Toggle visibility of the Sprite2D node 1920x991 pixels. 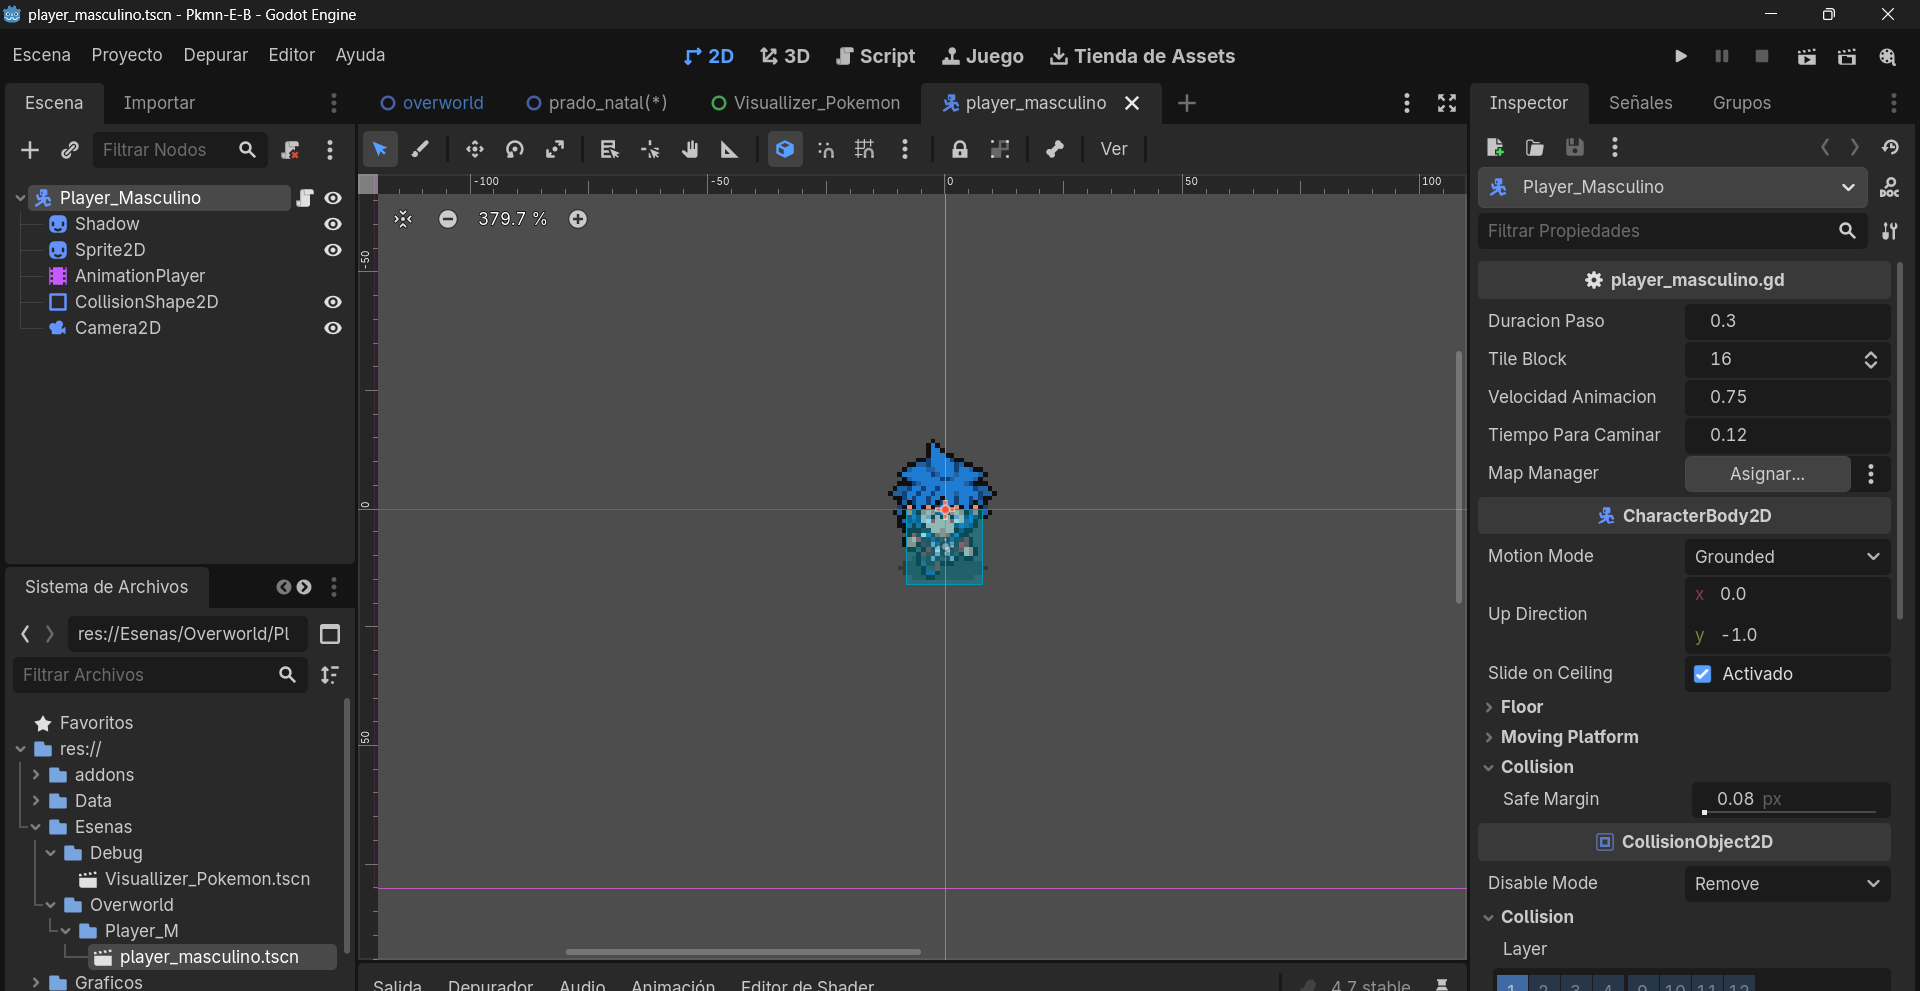tap(333, 250)
